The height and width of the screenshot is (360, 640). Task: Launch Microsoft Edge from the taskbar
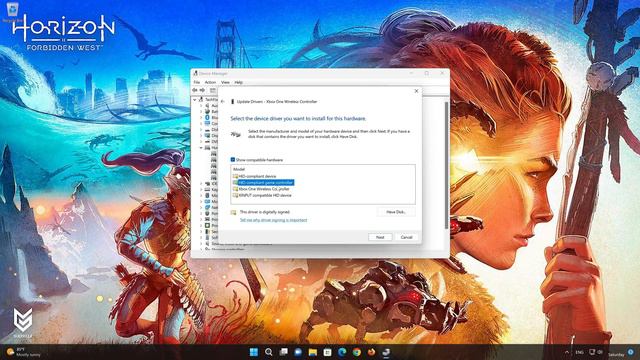click(342, 352)
